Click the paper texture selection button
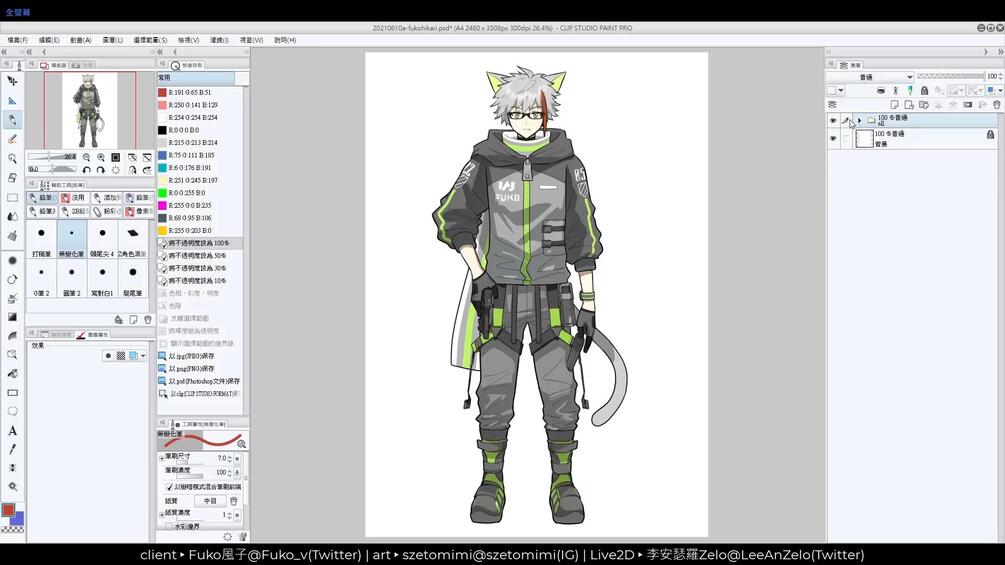1005x565 pixels. pyautogui.click(x=210, y=501)
